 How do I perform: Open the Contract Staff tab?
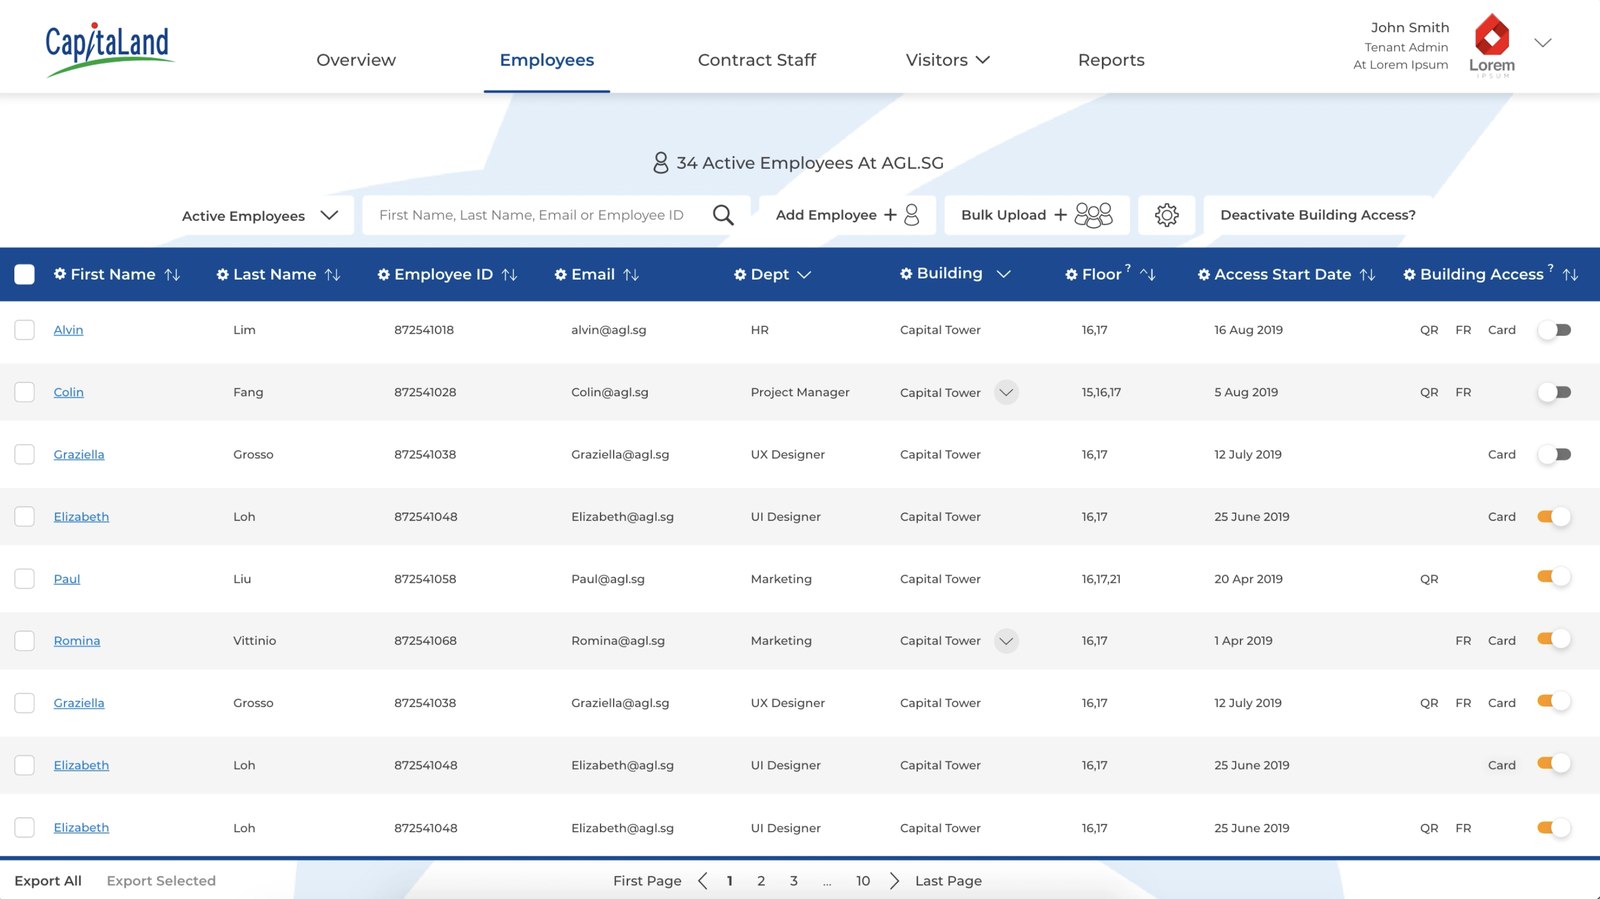pos(757,60)
